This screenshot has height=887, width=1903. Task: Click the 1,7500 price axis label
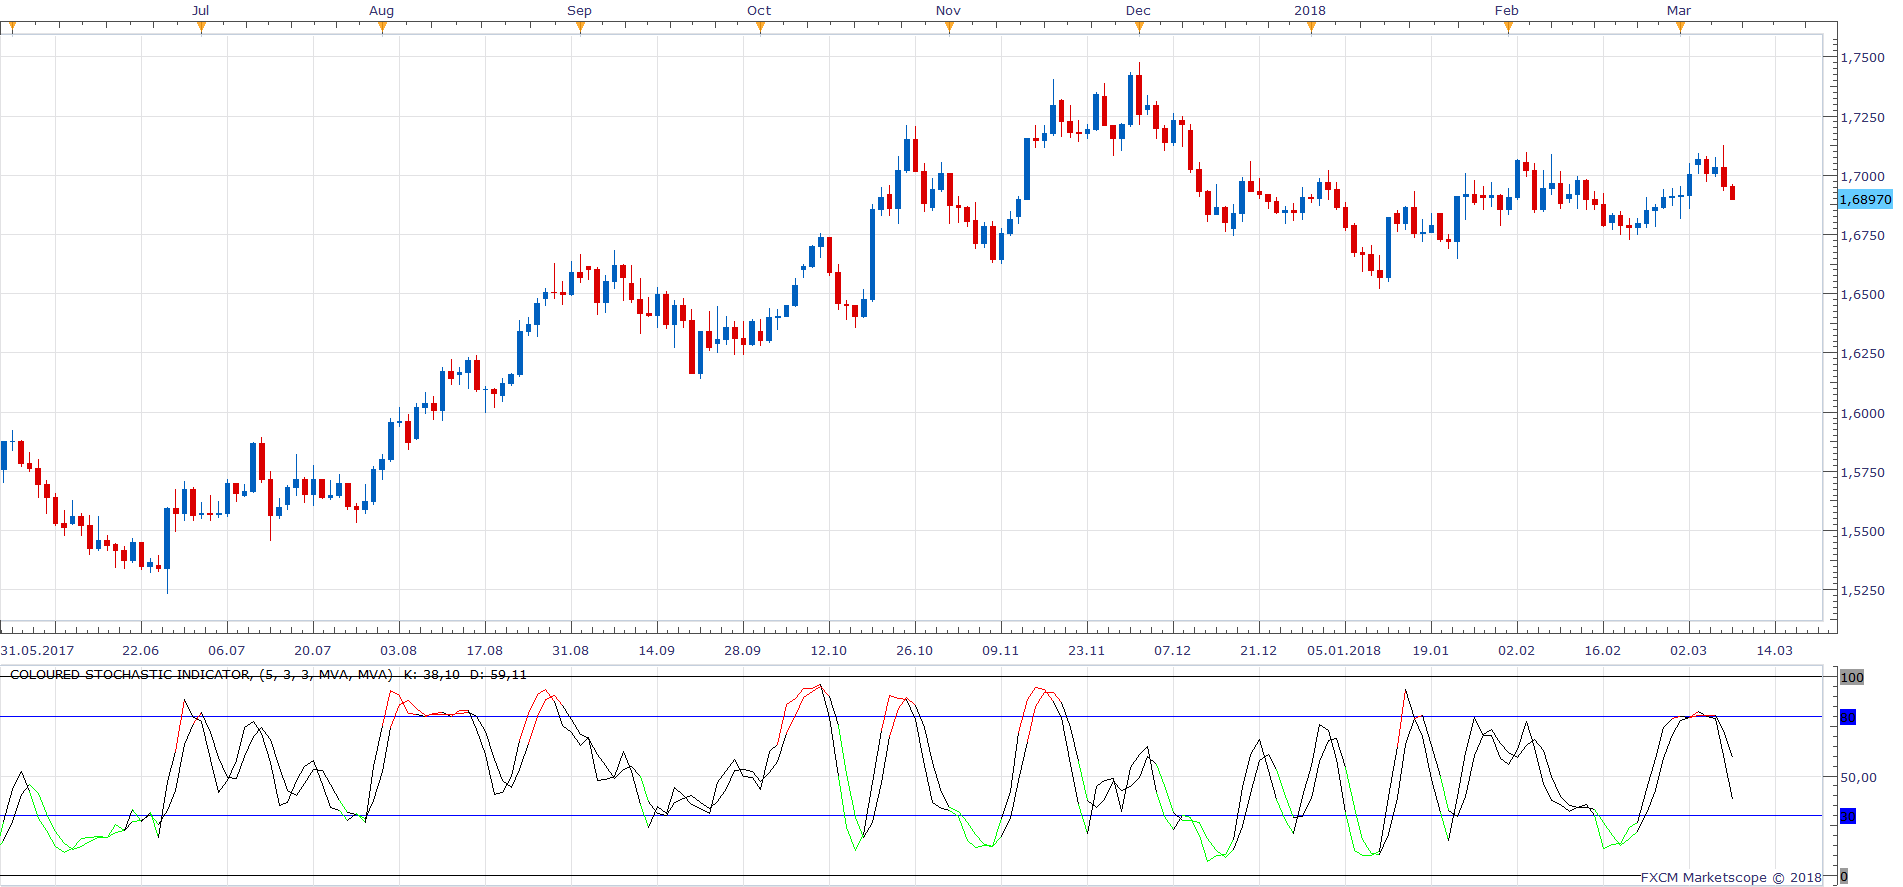1863,58
